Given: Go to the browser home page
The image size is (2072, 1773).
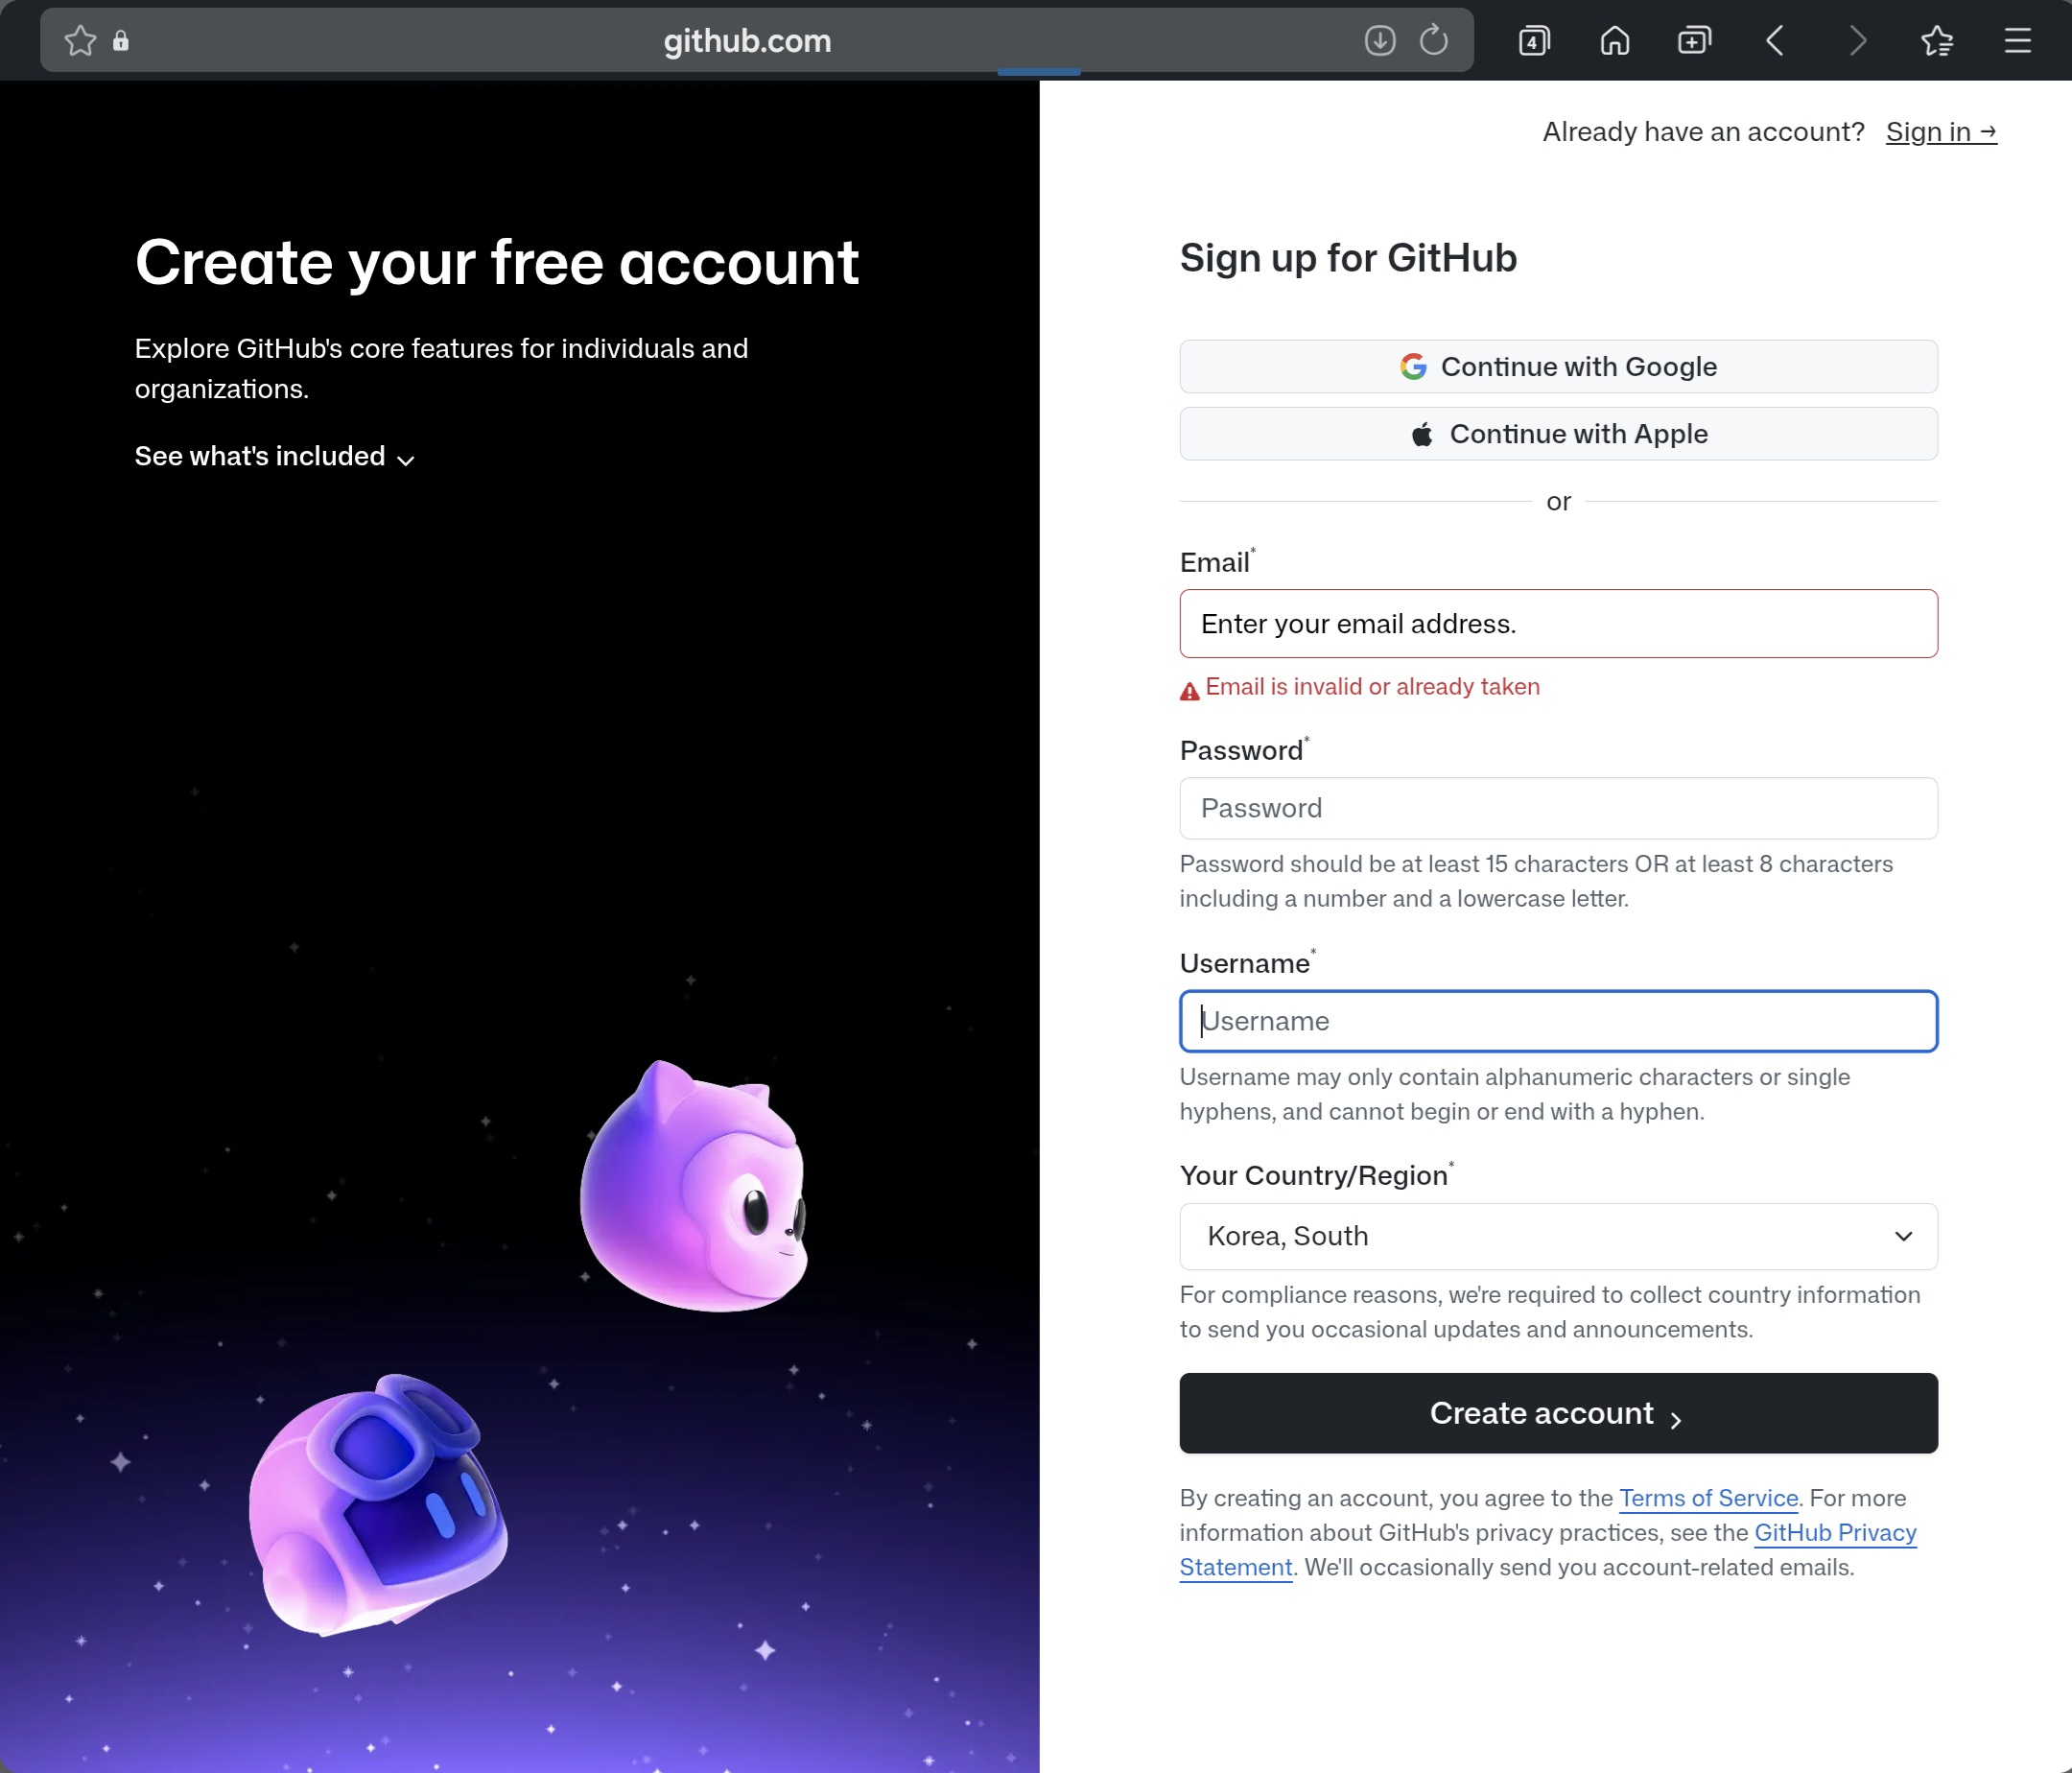Looking at the screenshot, I should pos(1614,41).
